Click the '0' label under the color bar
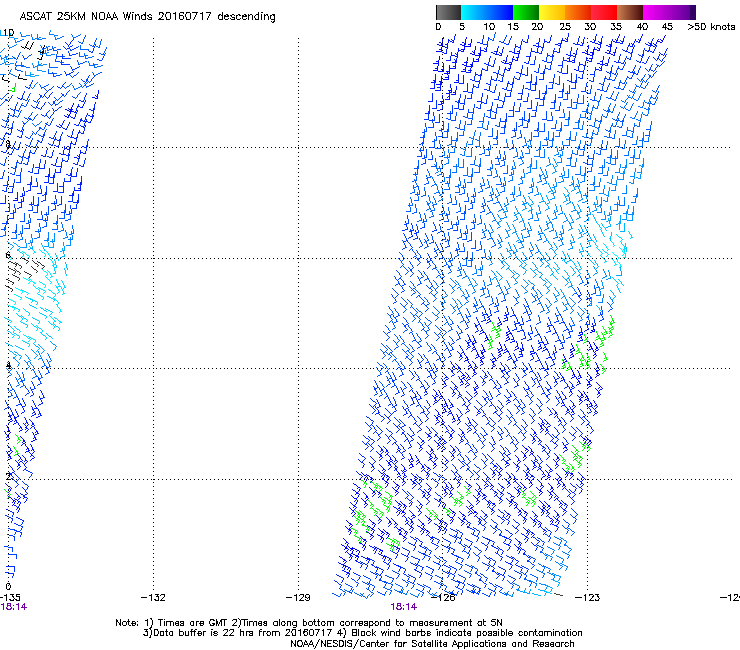The height and width of the screenshot is (650, 740). [438, 27]
